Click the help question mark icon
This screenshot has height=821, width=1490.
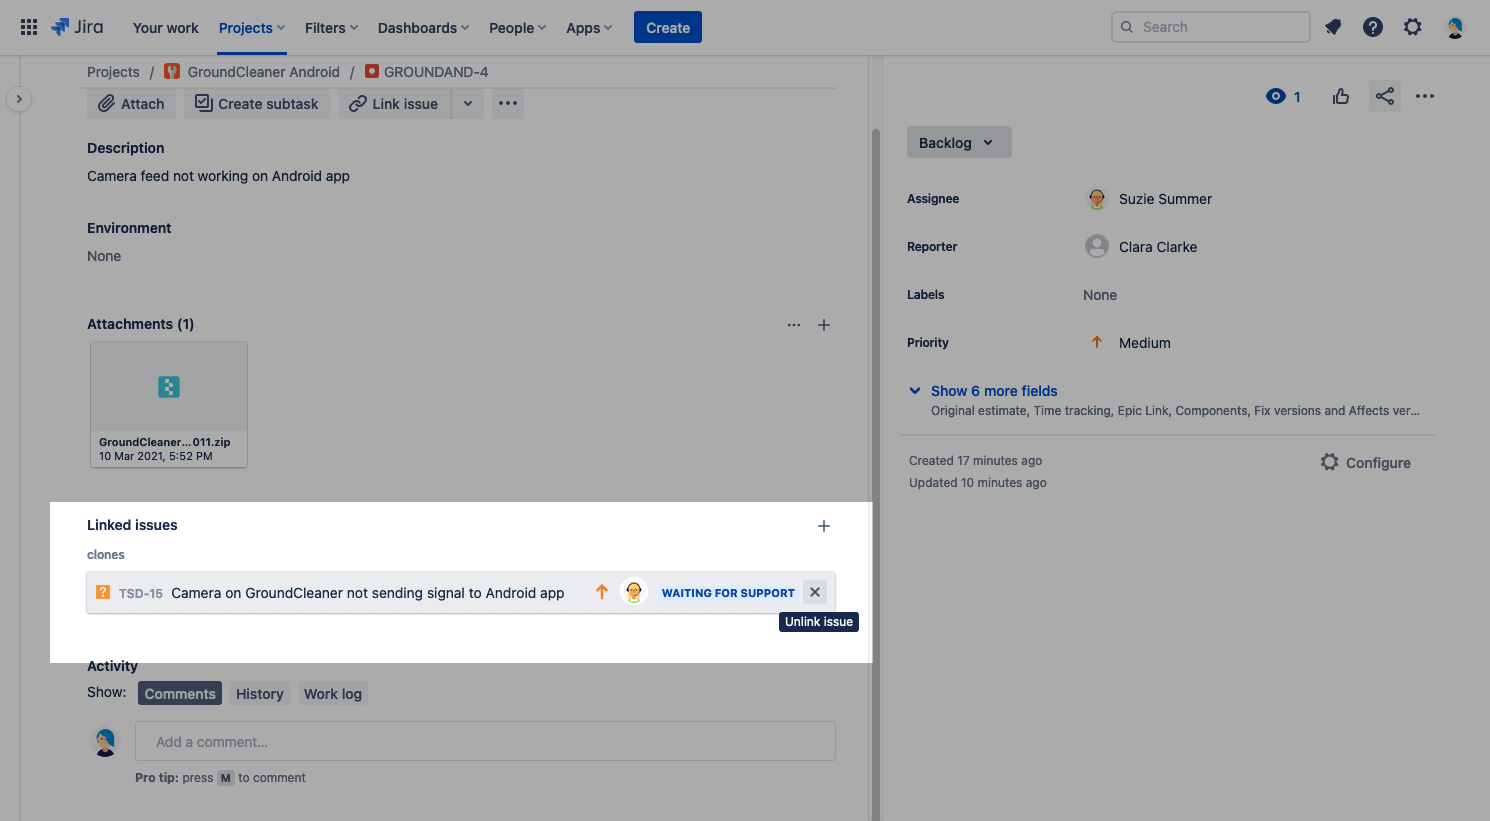pyautogui.click(x=1373, y=27)
